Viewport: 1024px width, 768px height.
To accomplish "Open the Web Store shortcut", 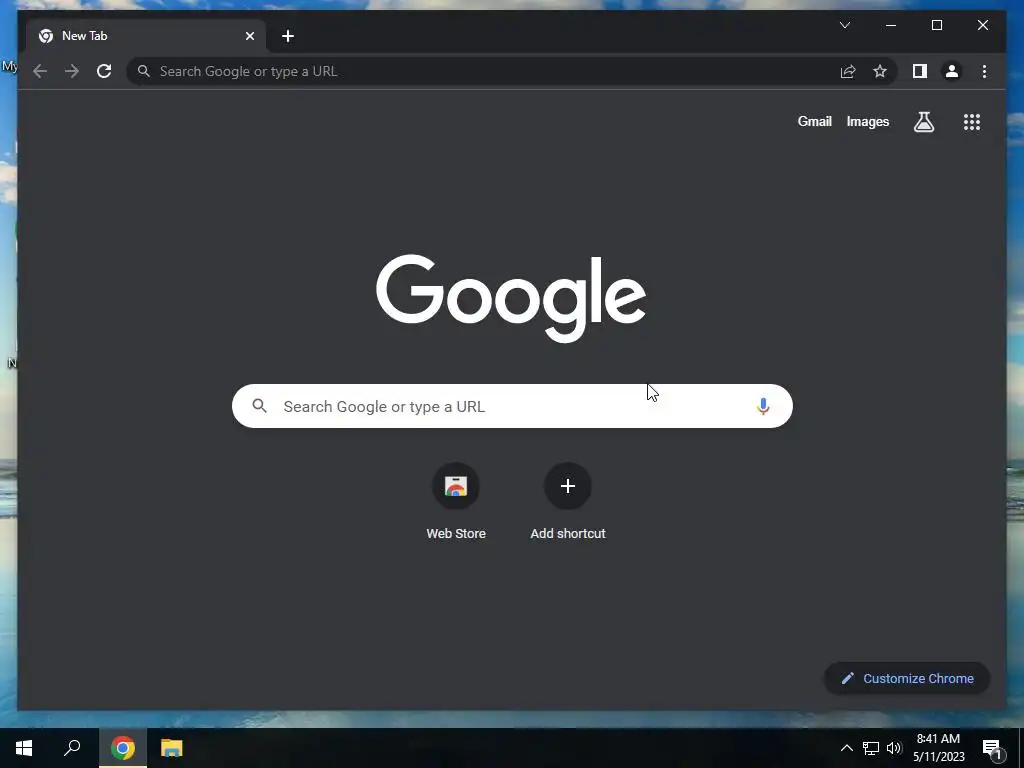I will 456,502.
